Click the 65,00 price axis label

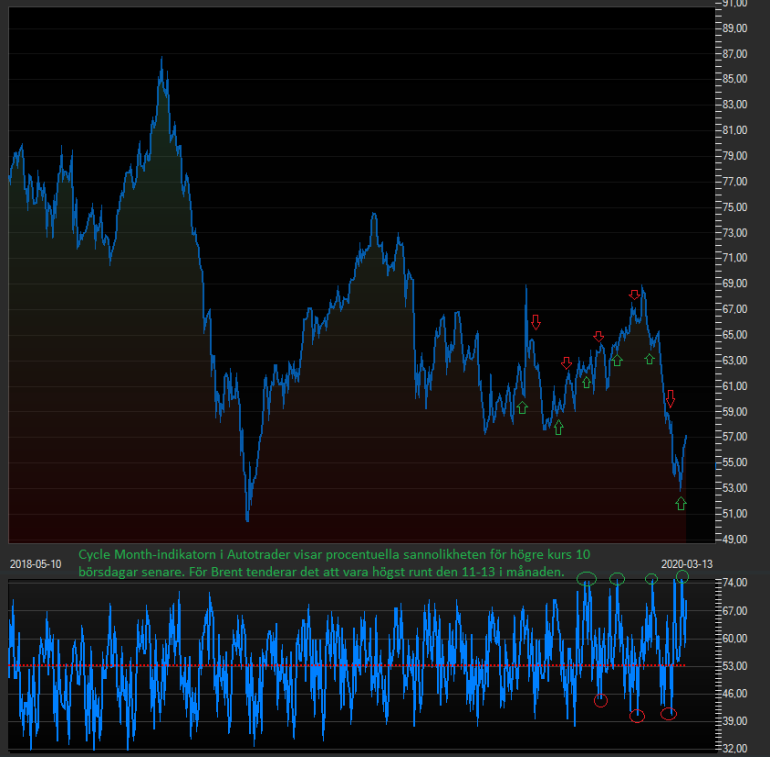click(735, 335)
